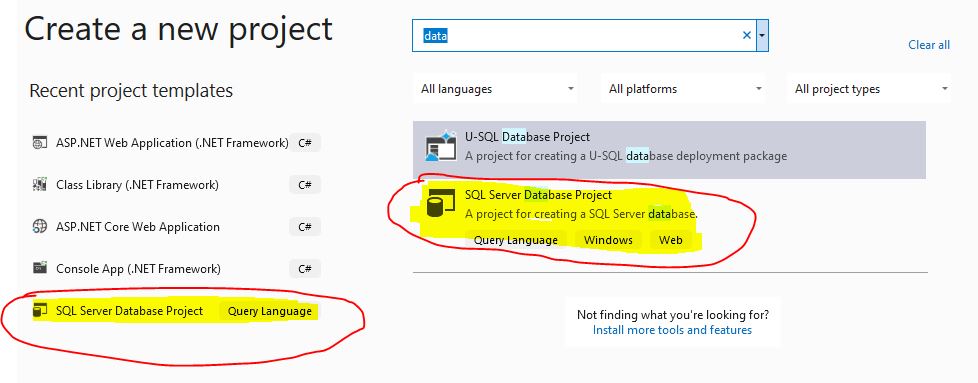Screen dimensions: 978x383
Task: Click C# tag beside Class Library
Action: (x=305, y=185)
